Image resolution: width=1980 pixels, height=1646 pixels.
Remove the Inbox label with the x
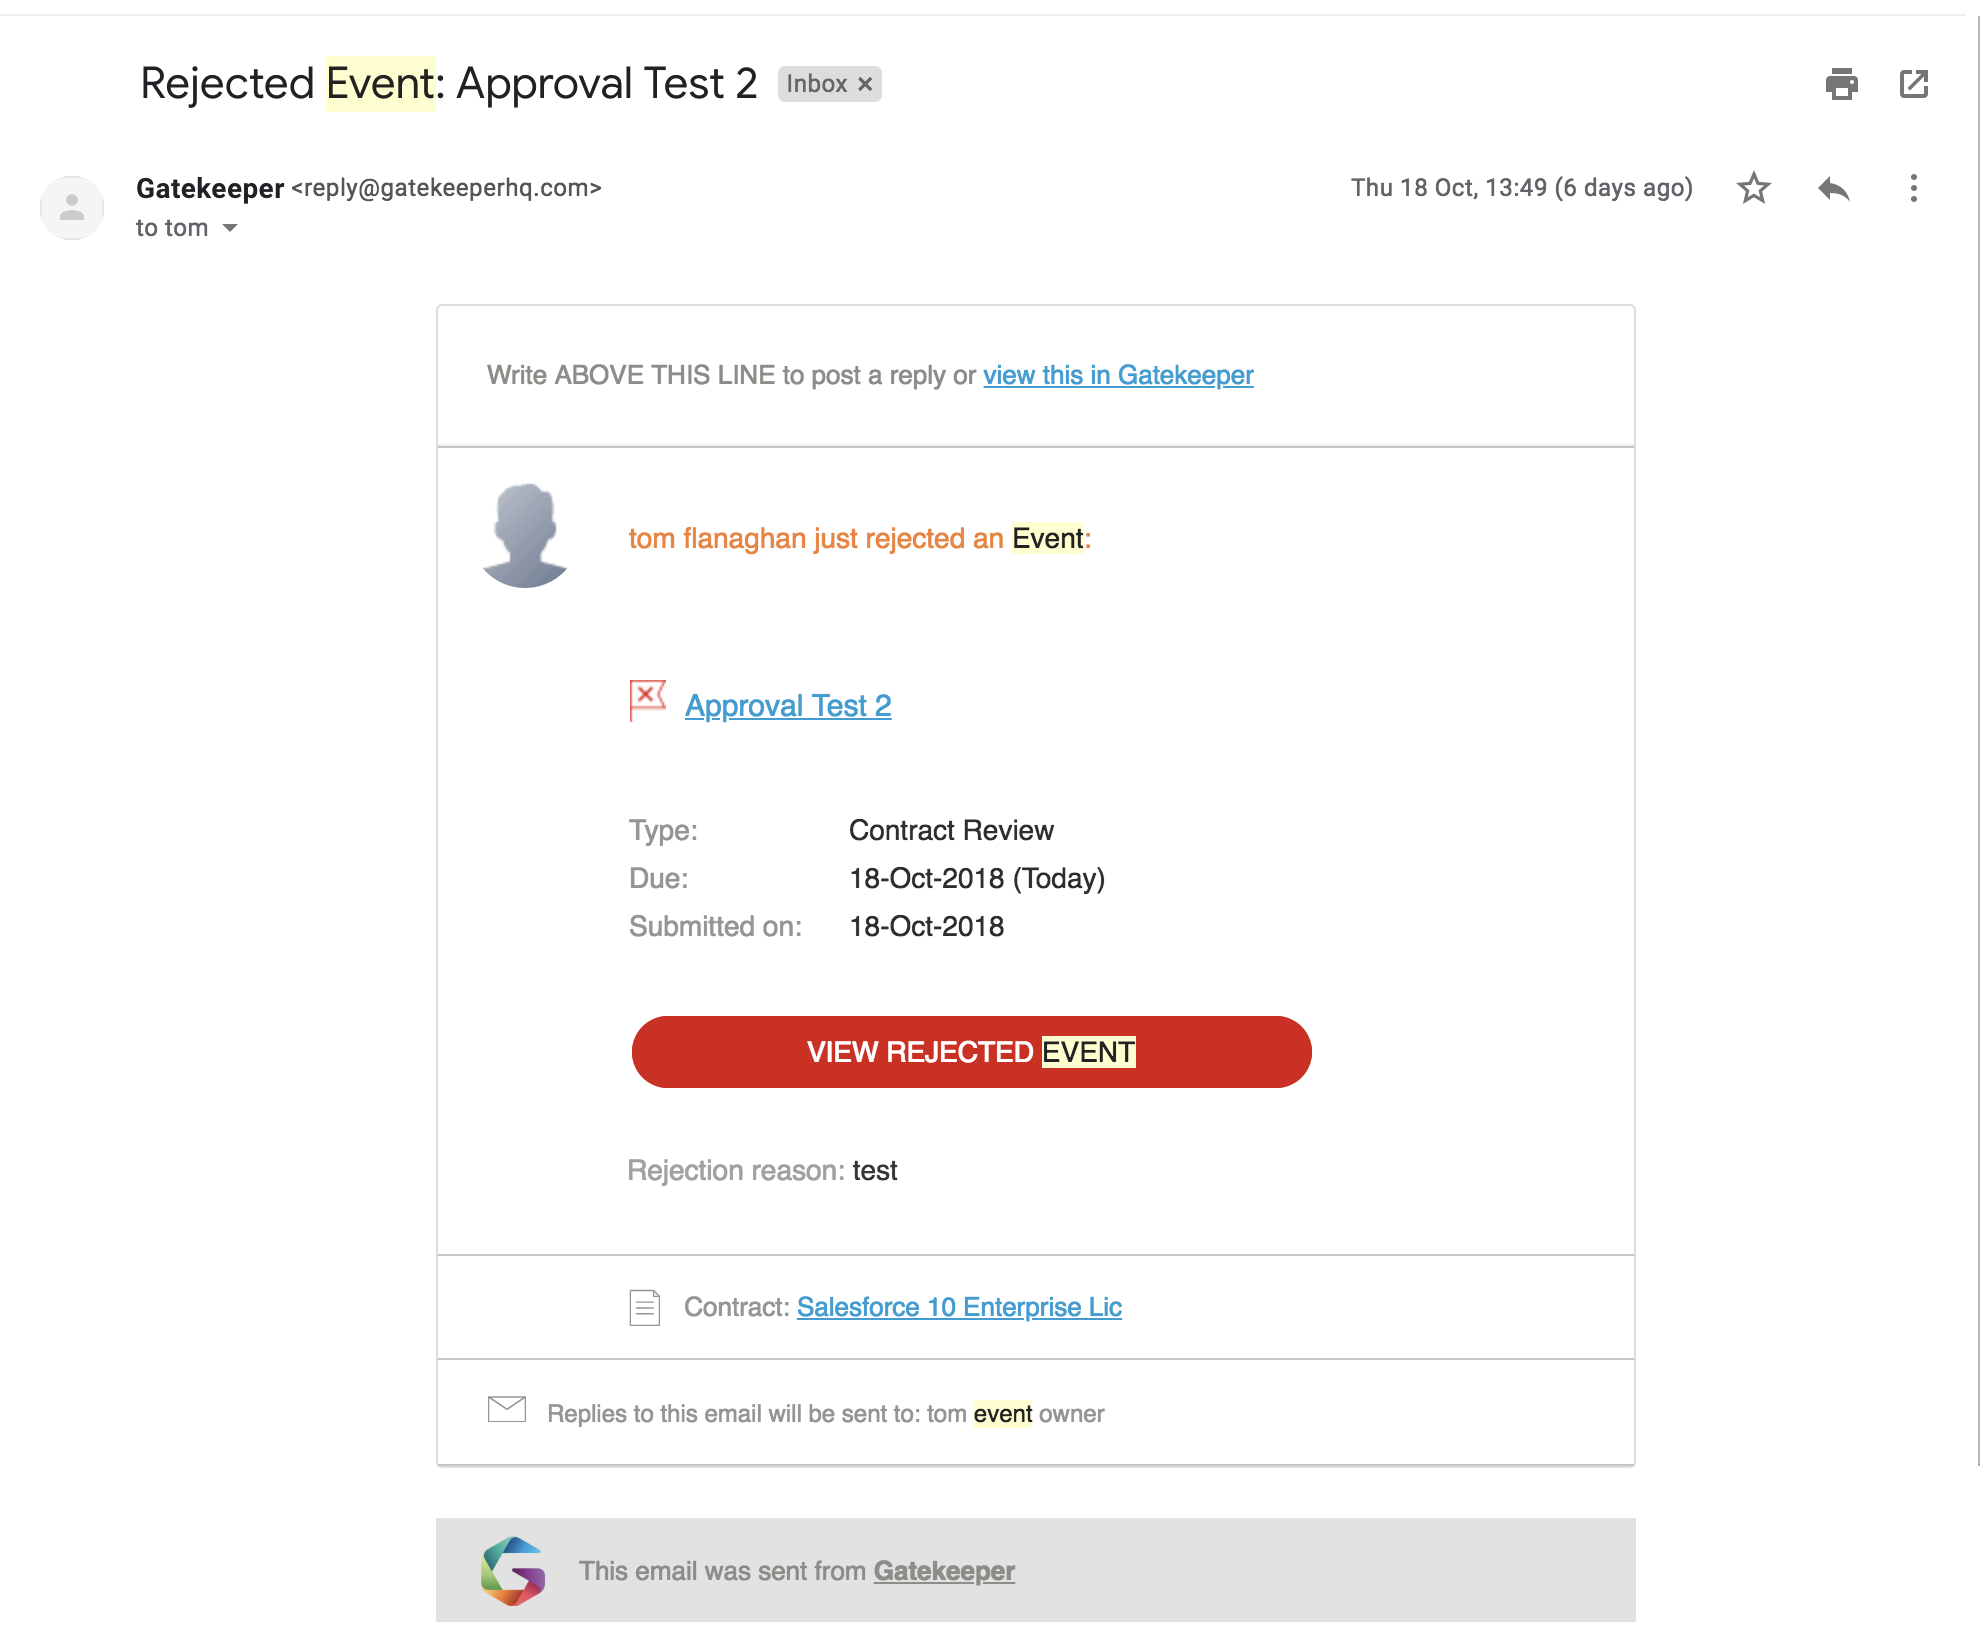[865, 84]
